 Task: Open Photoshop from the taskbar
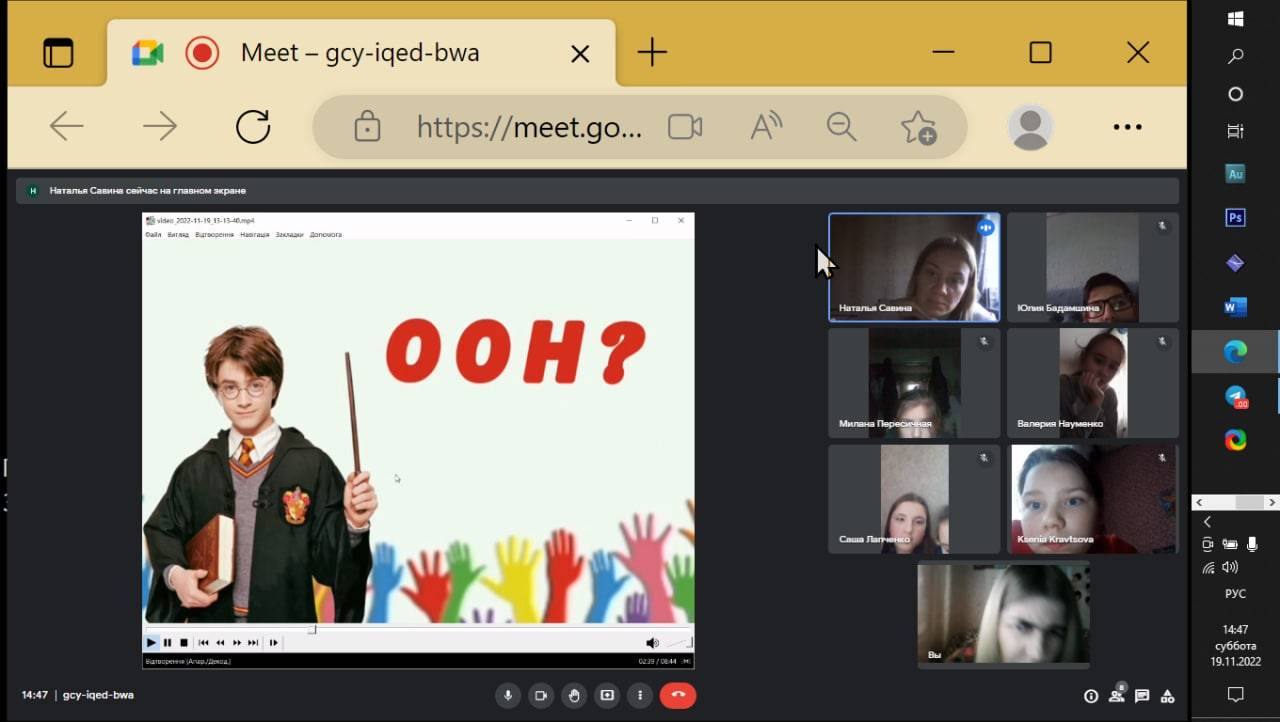(x=1235, y=217)
